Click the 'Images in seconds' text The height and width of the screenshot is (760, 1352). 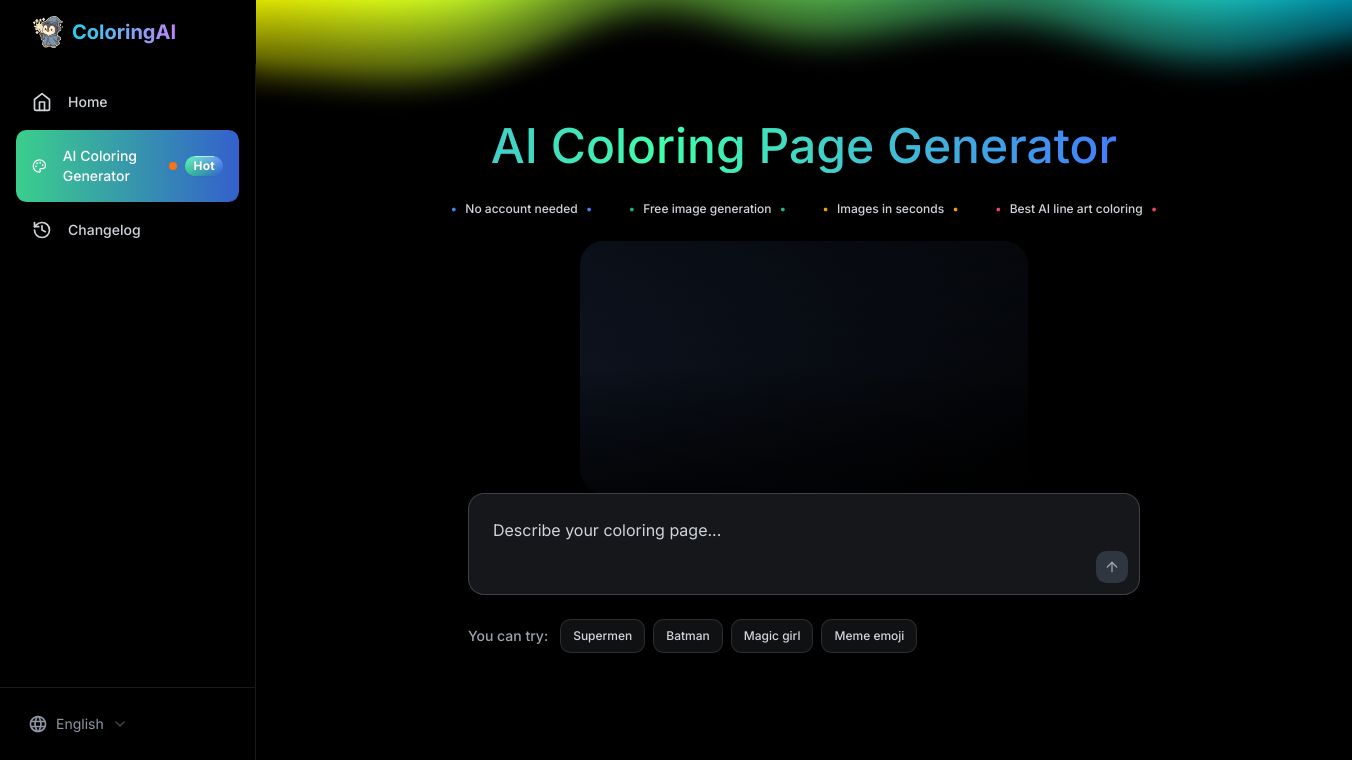coord(890,209)
